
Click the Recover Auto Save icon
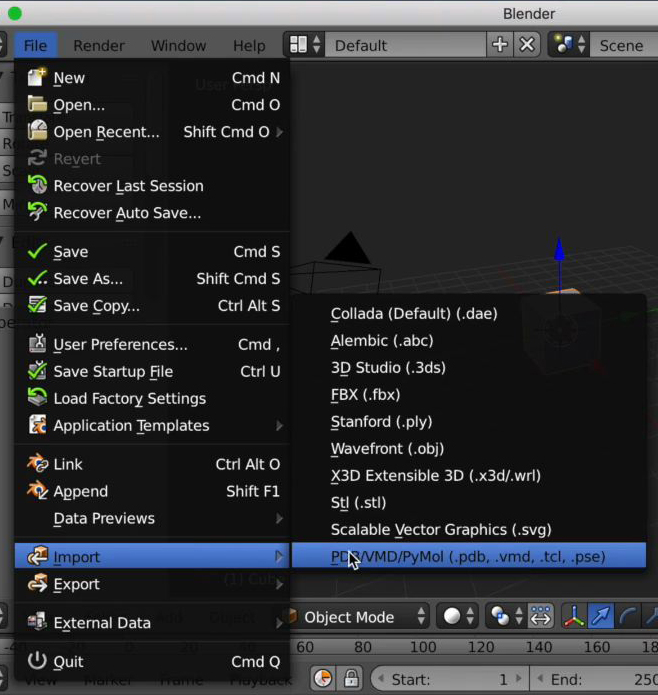tap(37, 212)
